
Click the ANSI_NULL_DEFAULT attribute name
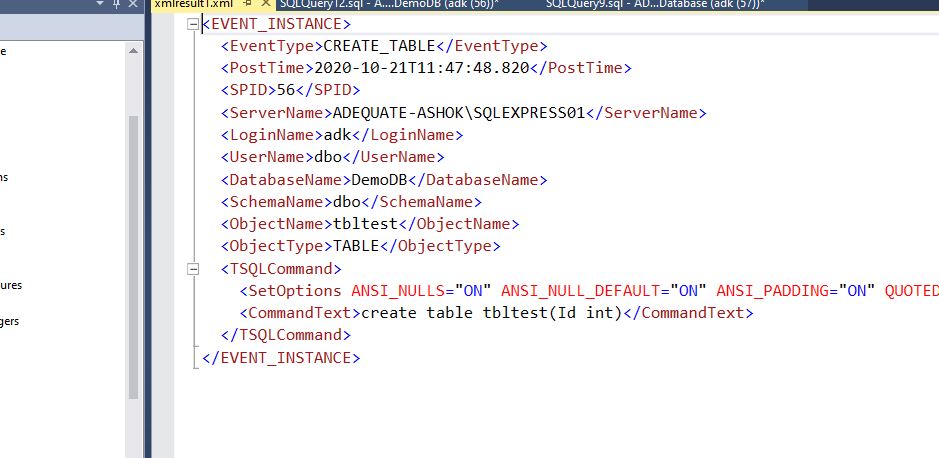[x=581, y=291]
